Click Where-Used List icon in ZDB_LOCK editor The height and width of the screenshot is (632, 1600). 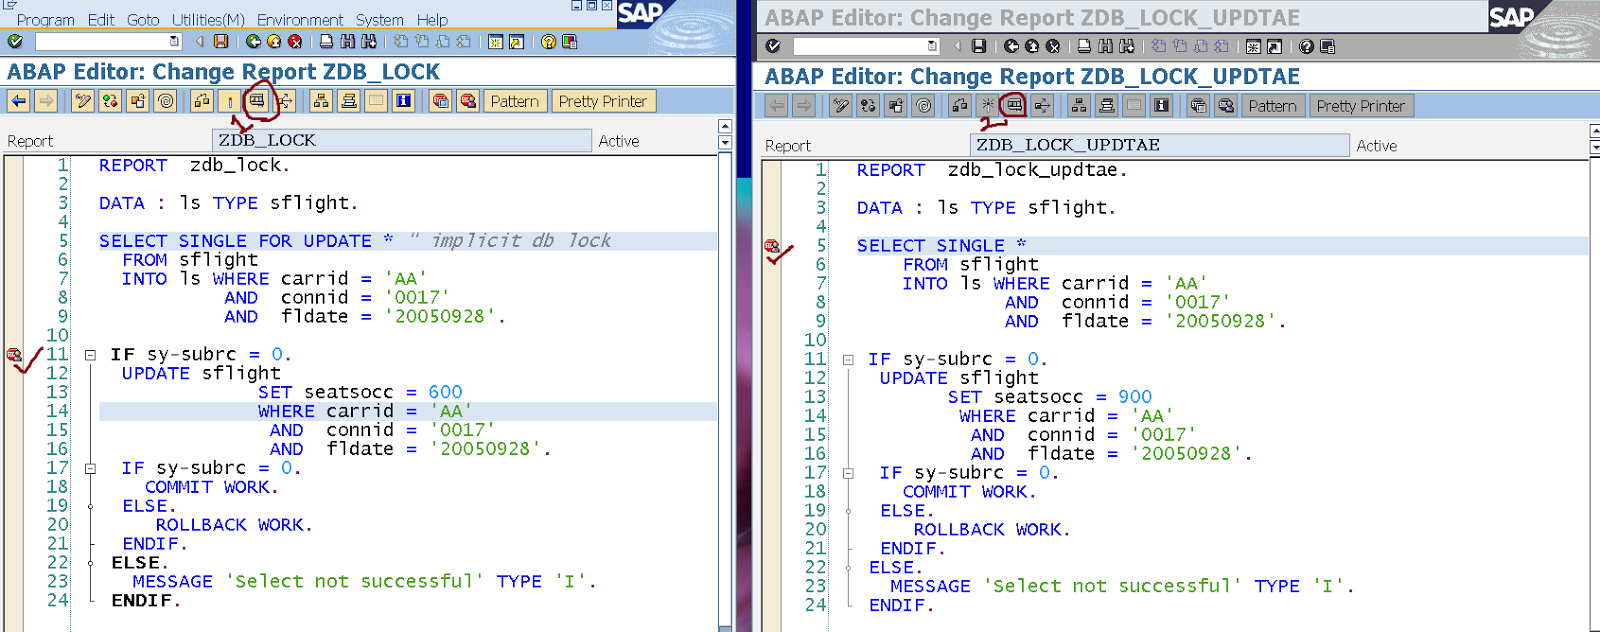pos(285,101)
